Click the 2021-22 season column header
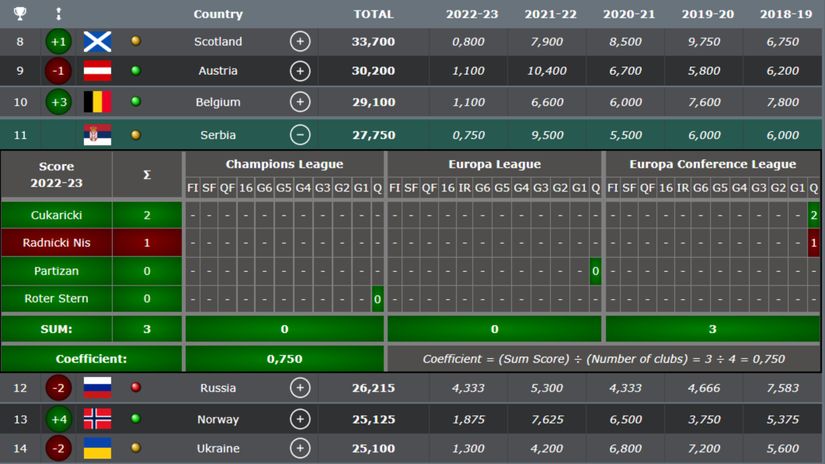Viewport: 825px width, 464px height. [x=550, y=14]
